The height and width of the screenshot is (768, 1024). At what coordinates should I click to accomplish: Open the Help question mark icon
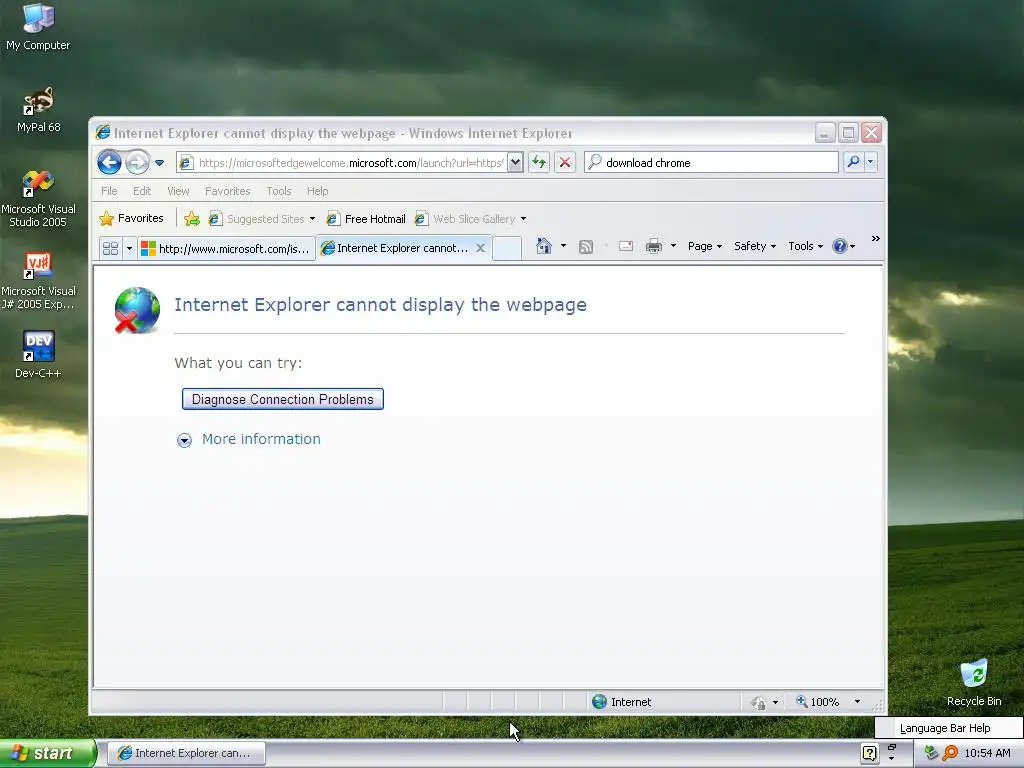(x=840, y=246)
